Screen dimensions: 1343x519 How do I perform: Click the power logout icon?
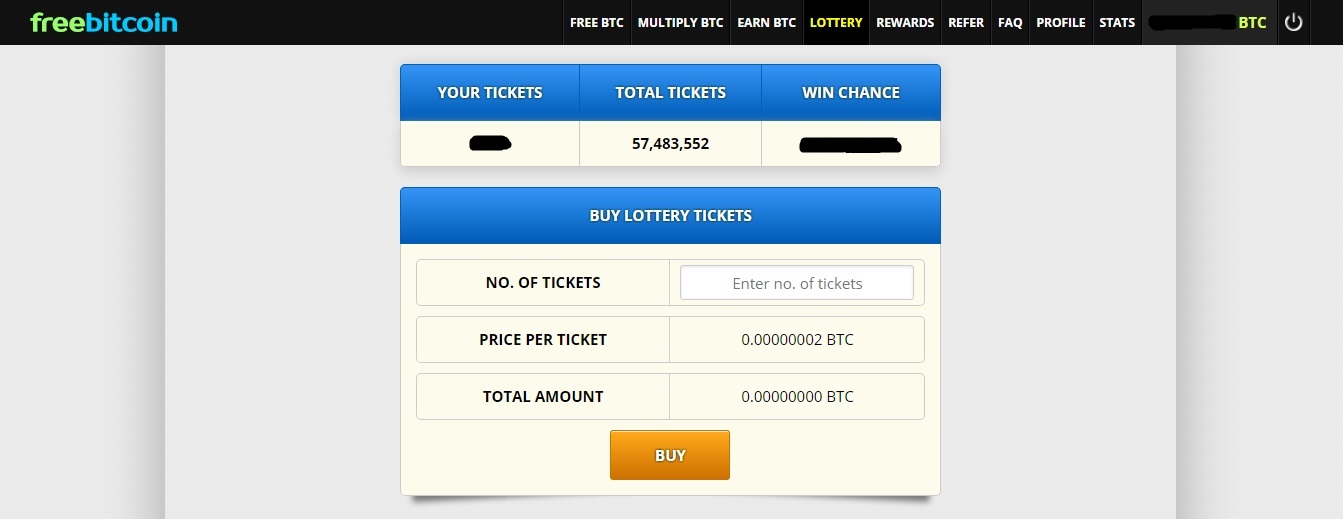[x=1294, y=22]
